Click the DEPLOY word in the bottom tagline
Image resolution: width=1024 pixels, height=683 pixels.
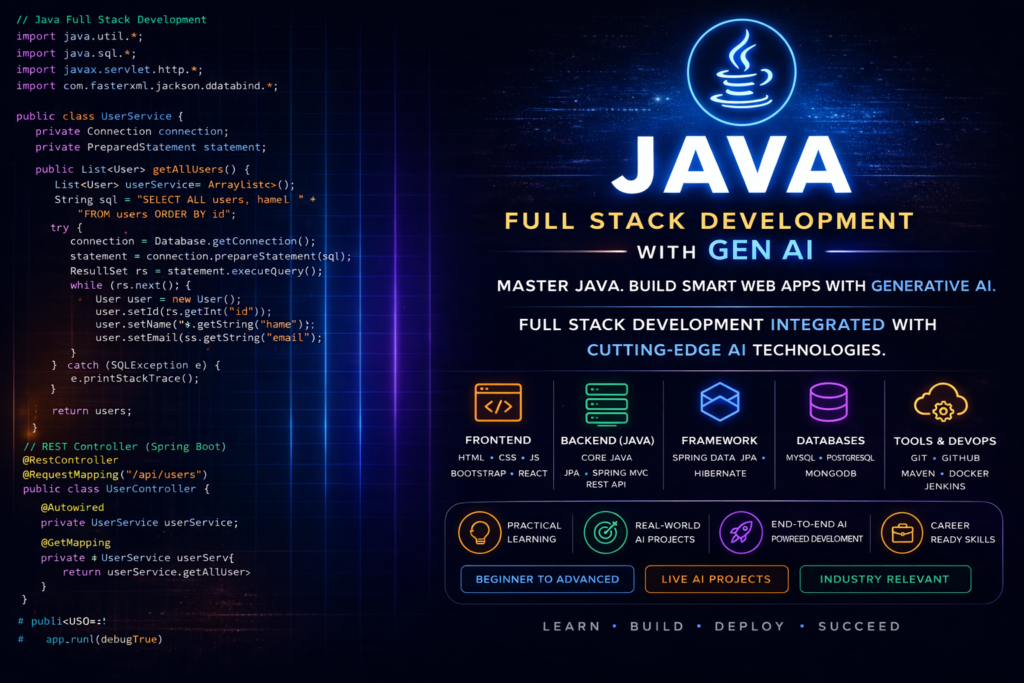point(750,626)
